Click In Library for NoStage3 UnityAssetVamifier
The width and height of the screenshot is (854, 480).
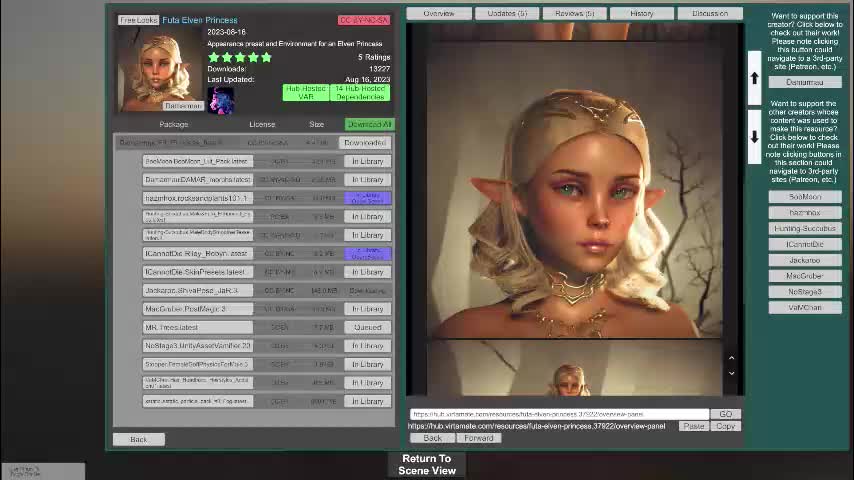368,346
